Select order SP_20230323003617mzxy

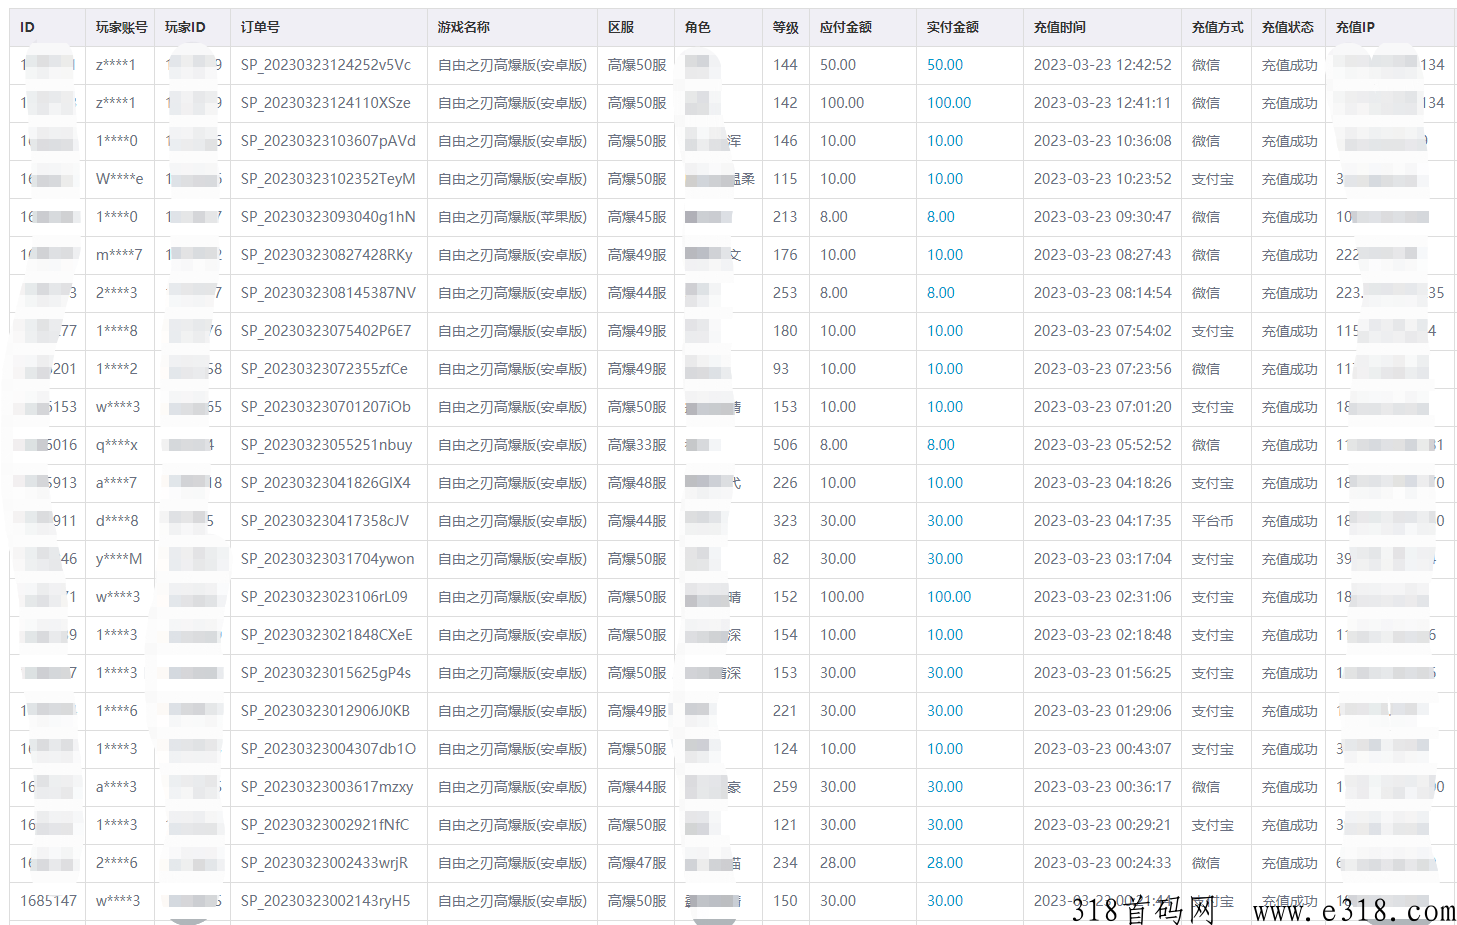pos(327,787)
